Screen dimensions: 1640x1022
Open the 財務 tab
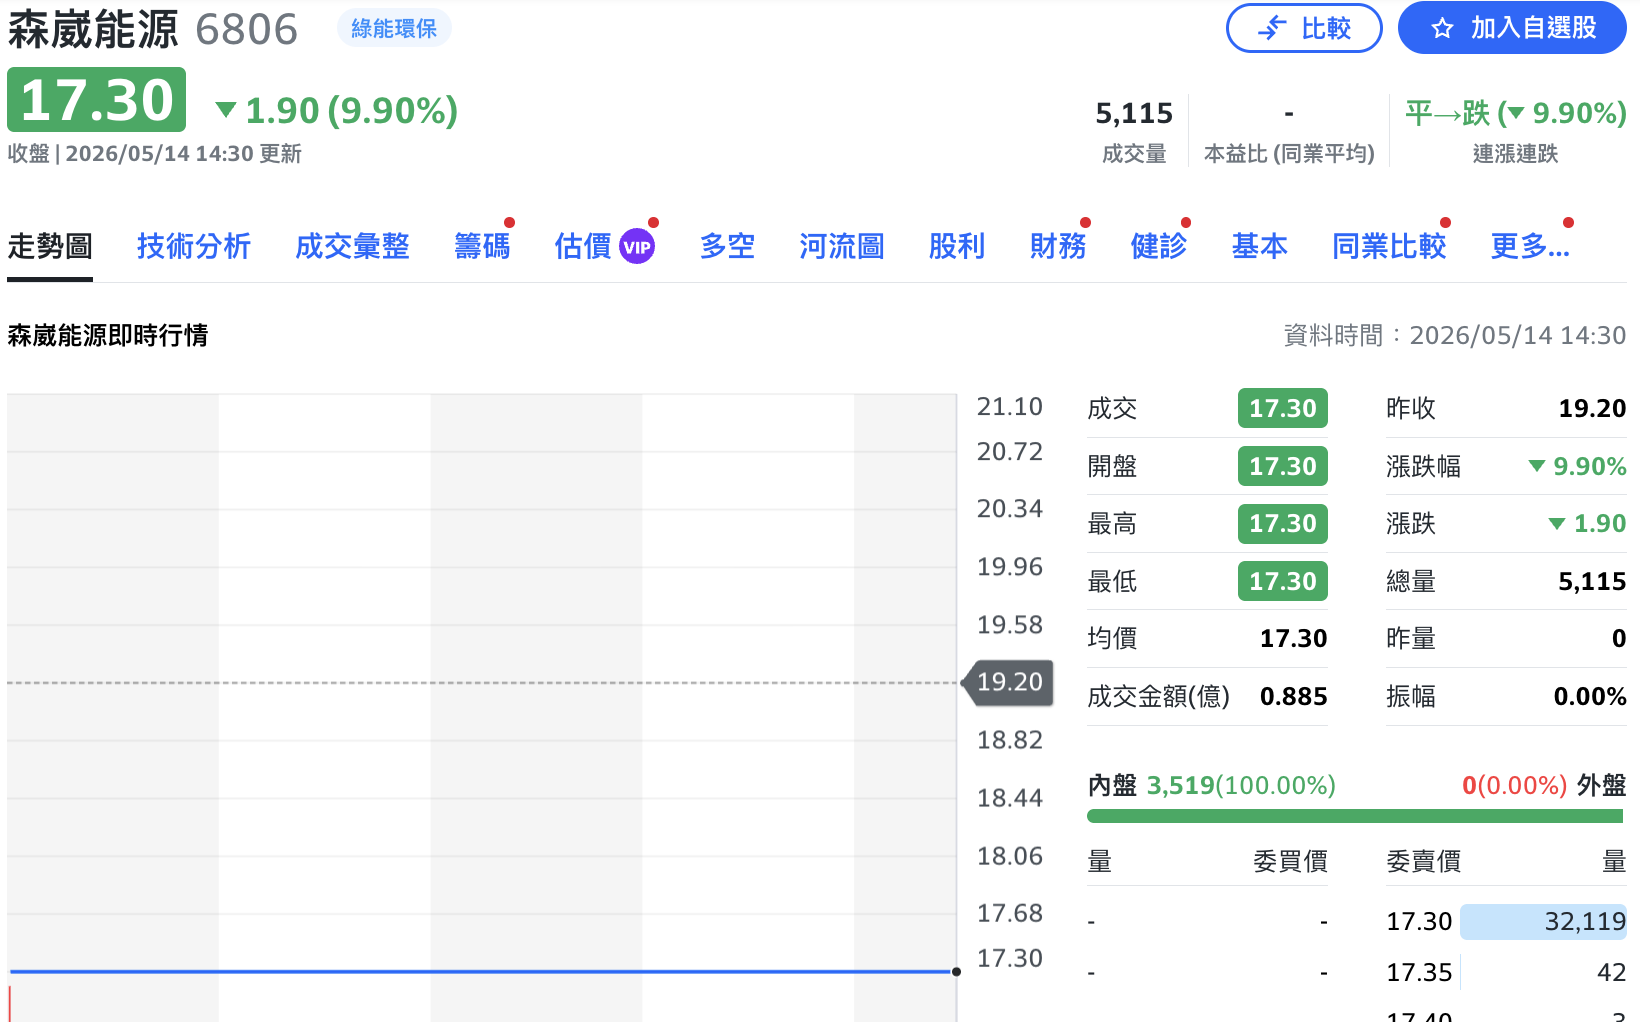coord(1058,246)
